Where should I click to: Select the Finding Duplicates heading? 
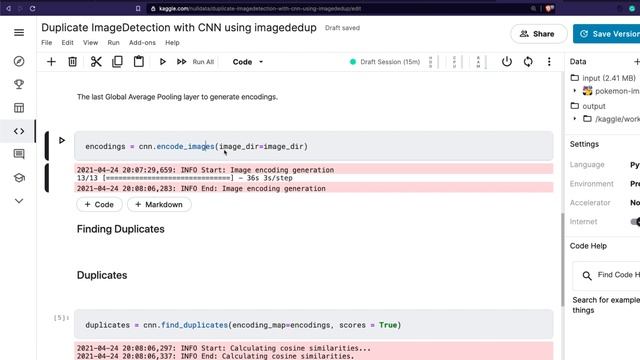point(121,229)
